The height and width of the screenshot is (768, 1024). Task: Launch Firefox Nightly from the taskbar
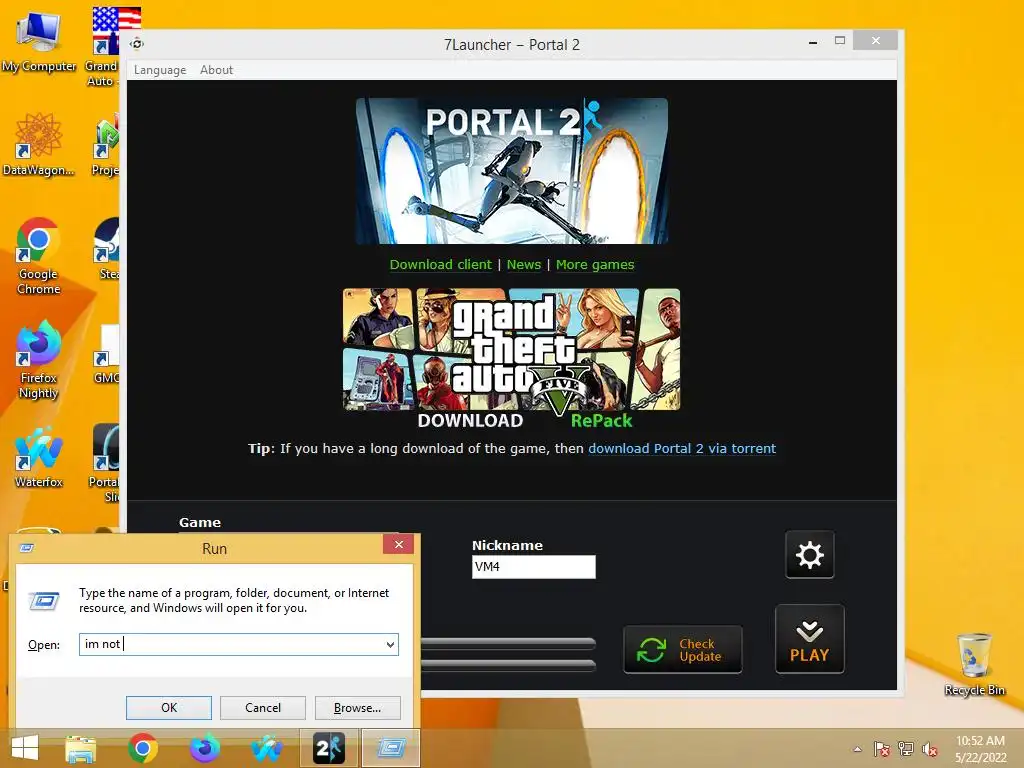click(x=204, y=748)
